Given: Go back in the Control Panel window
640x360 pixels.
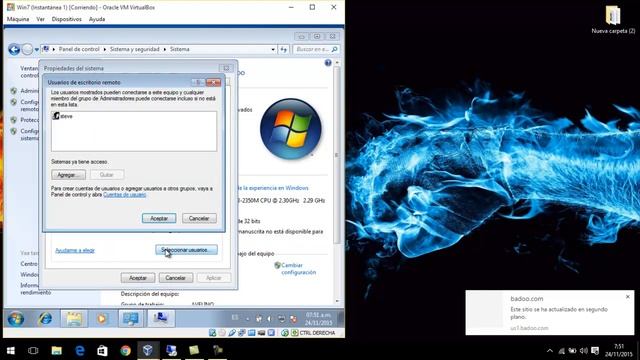Looking at the screenshot, I should click(14, 49).
